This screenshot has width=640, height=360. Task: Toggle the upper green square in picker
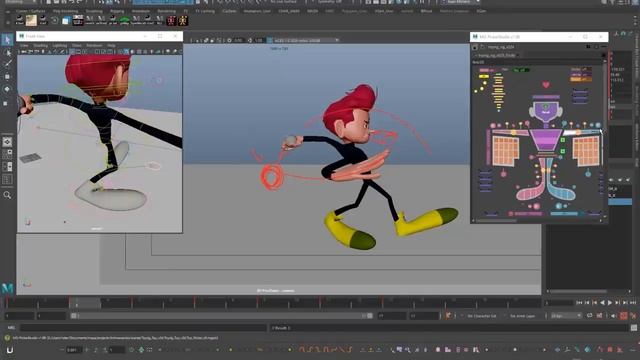pos(563,140)
